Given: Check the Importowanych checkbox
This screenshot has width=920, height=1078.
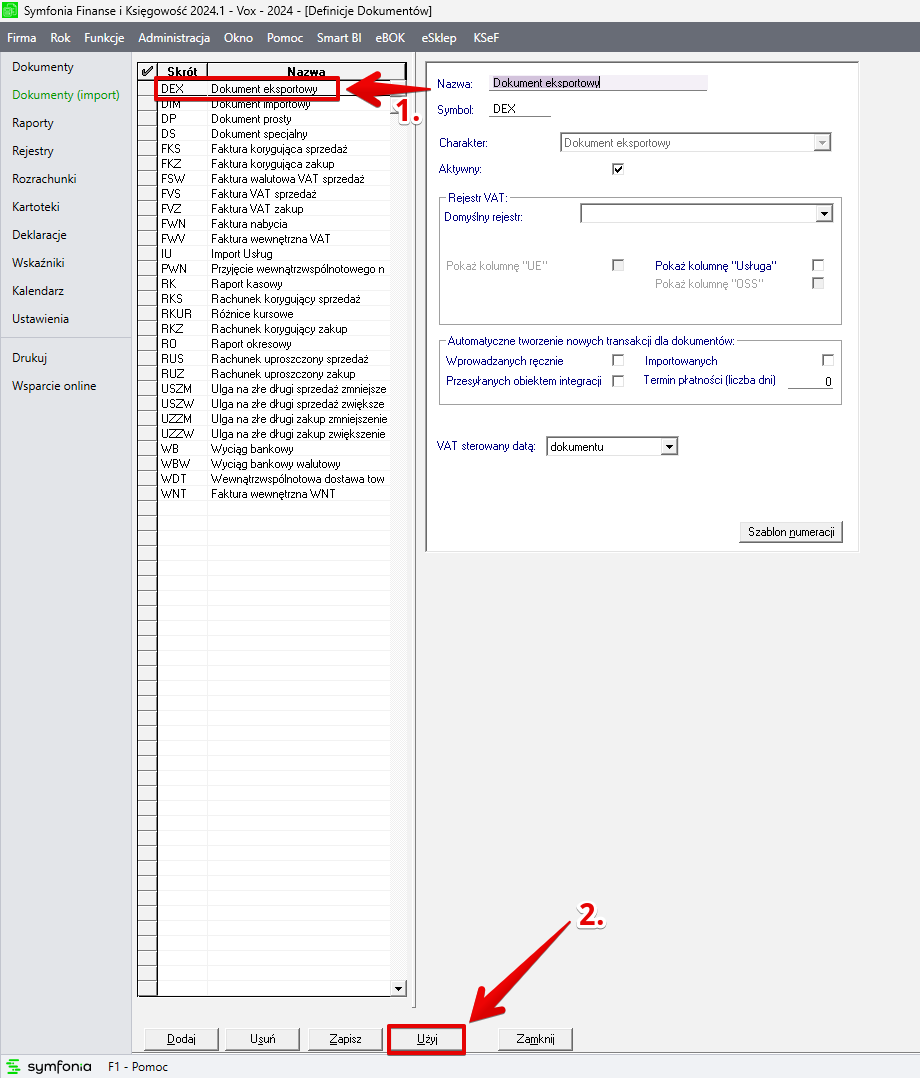Looking at the screenshot, I should point(828,360).
